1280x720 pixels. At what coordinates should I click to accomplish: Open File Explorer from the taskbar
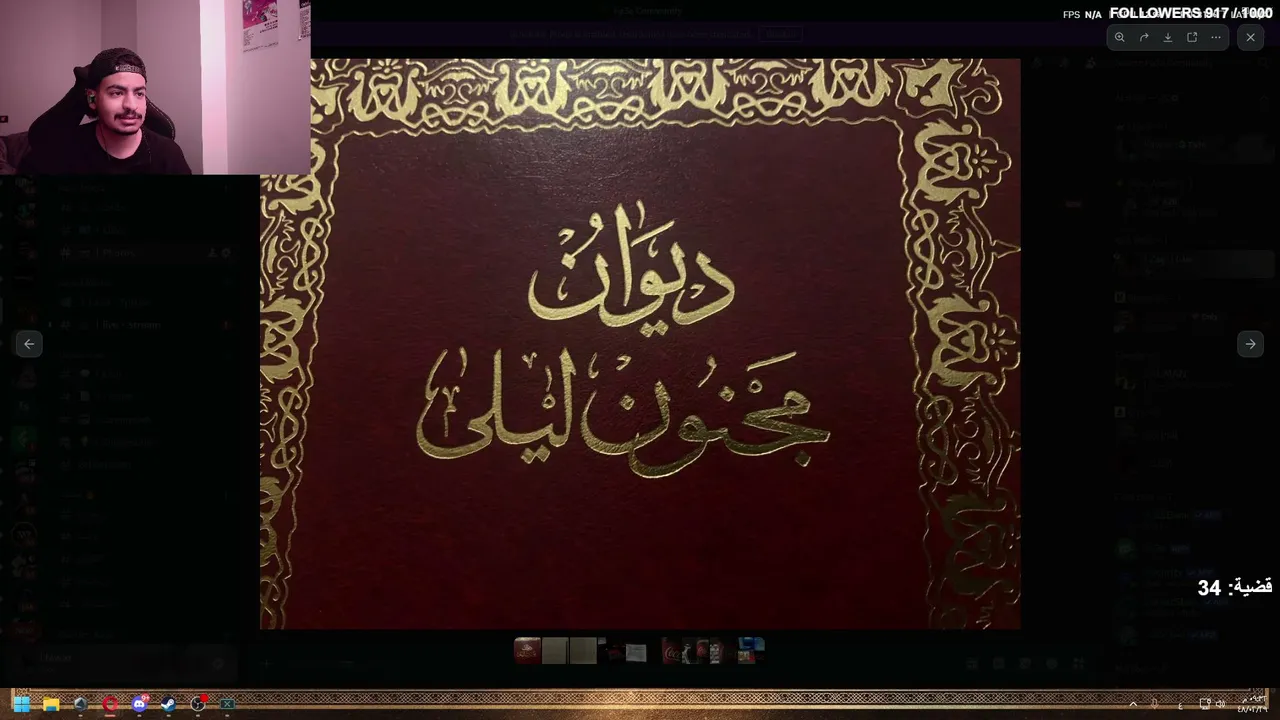pyautogui.click(x=51, y=704)
